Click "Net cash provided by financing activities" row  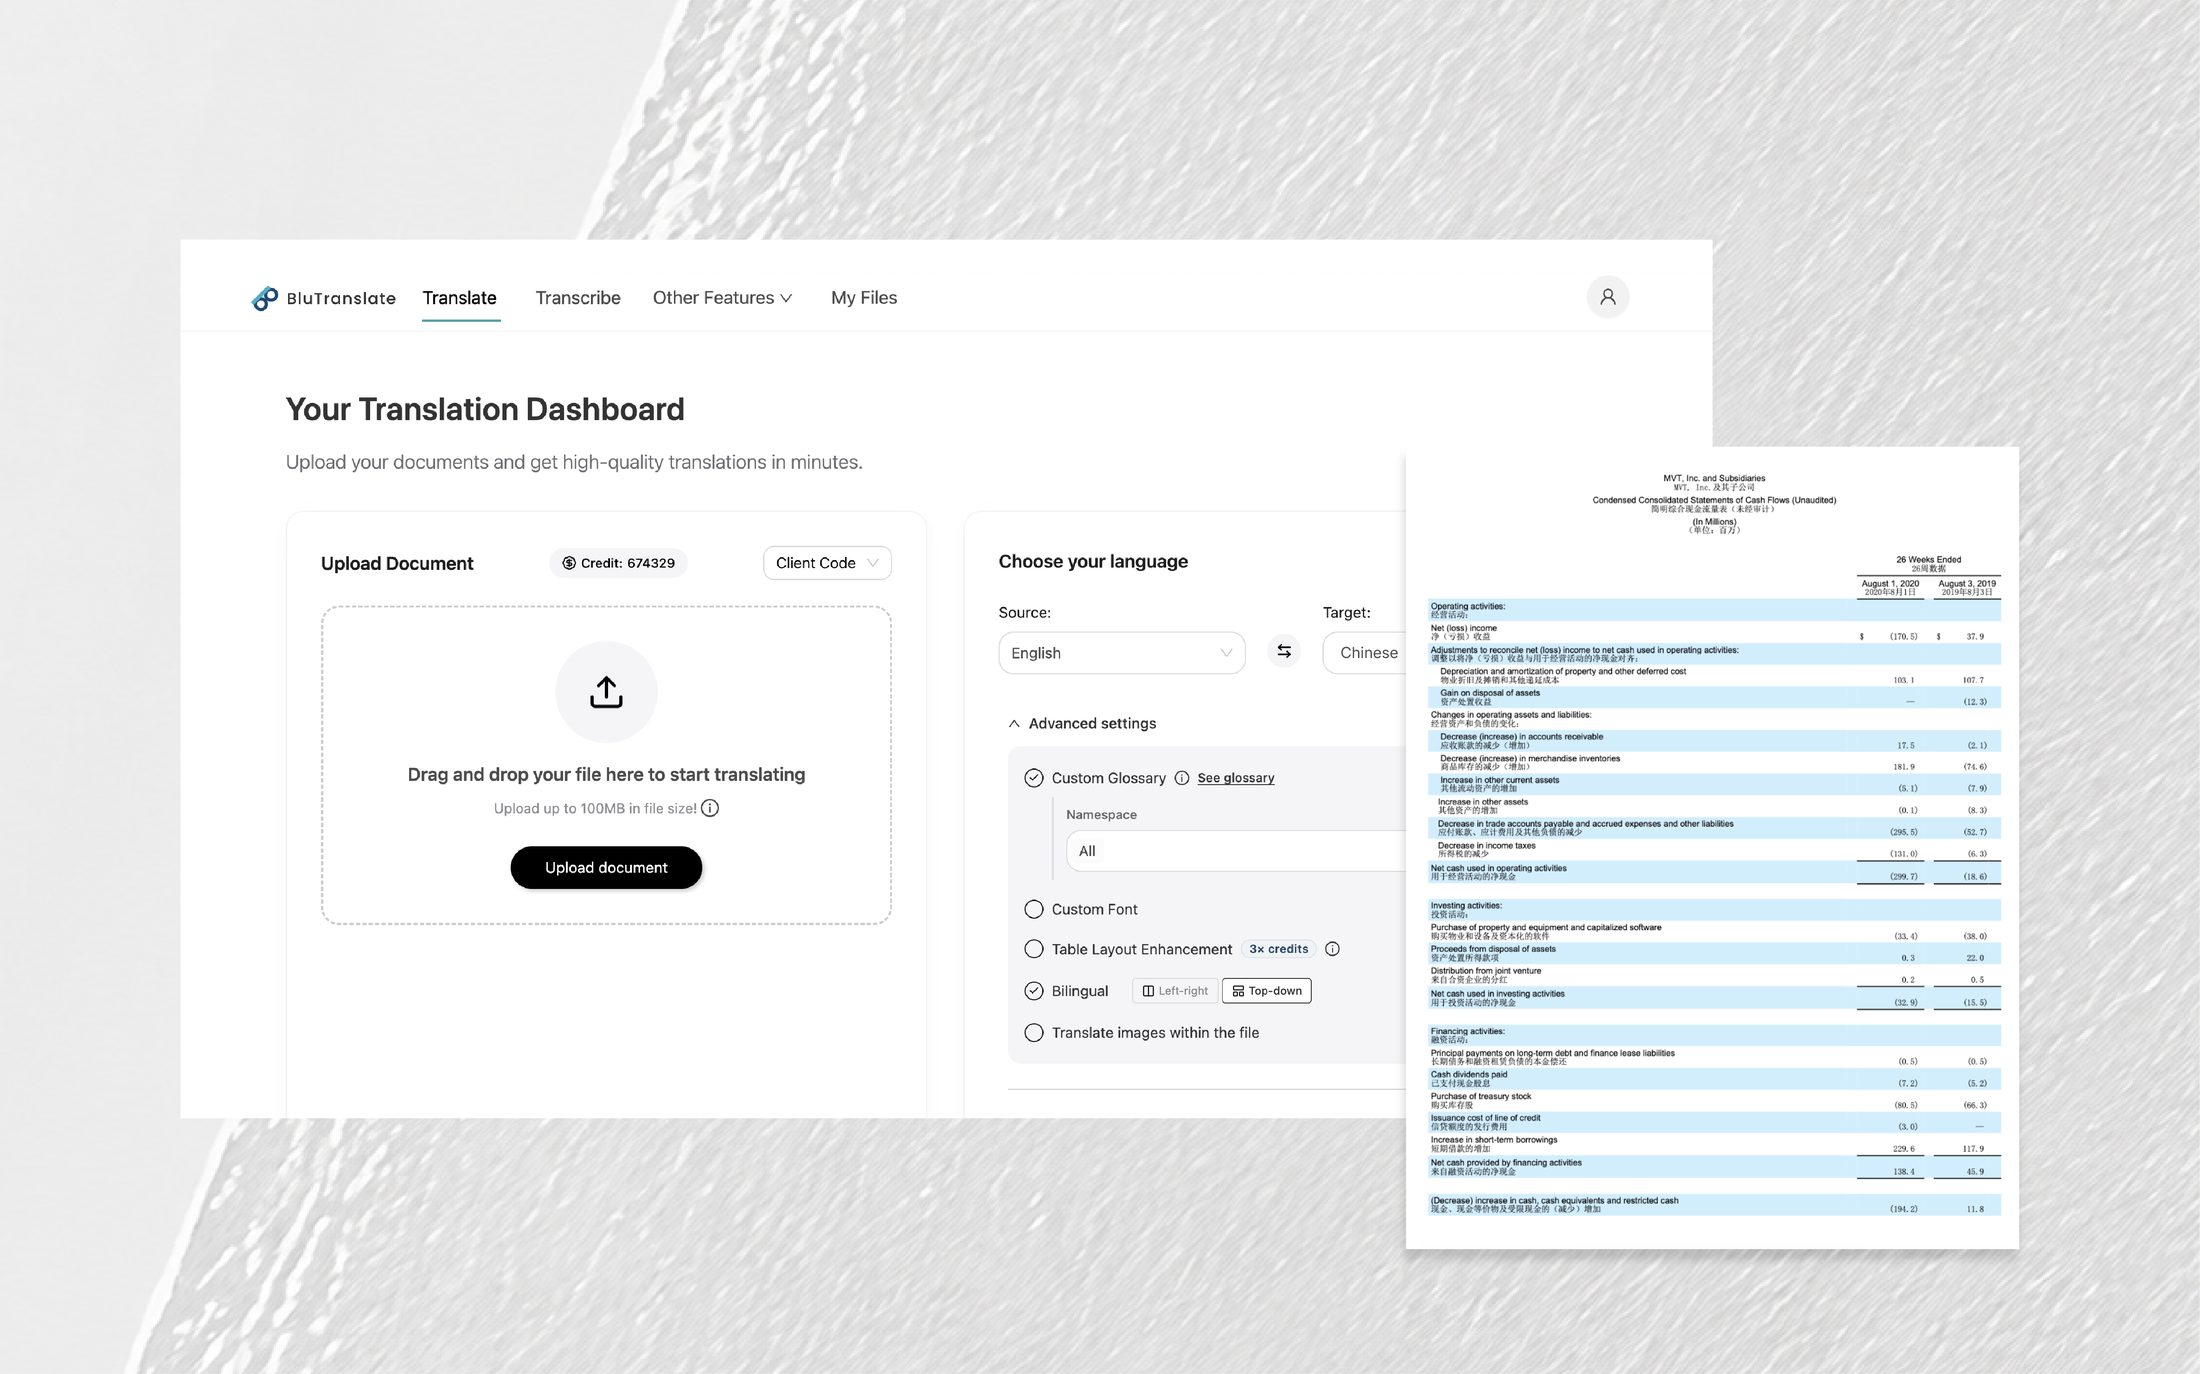click(x=1714, y=1167)
